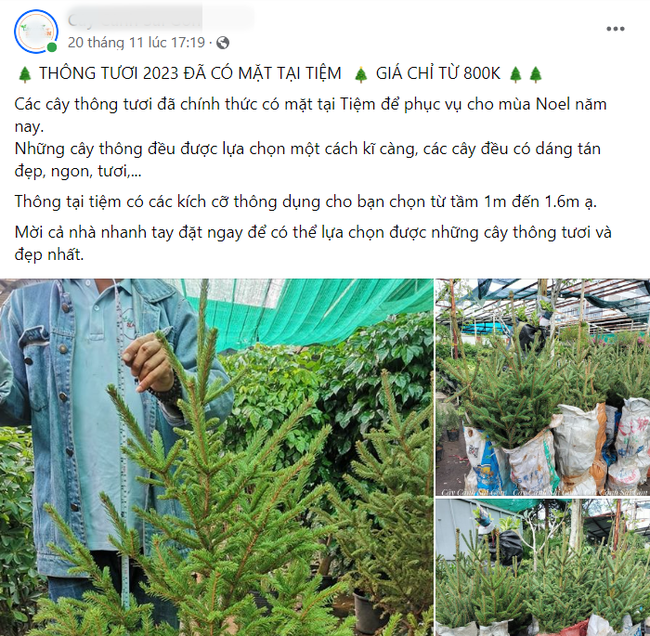The height and width of the screenshot is (636, 650).
Task: Click the tree emoji before GIÁ CHỈ TỪ 800K
Action: (361, 74)
